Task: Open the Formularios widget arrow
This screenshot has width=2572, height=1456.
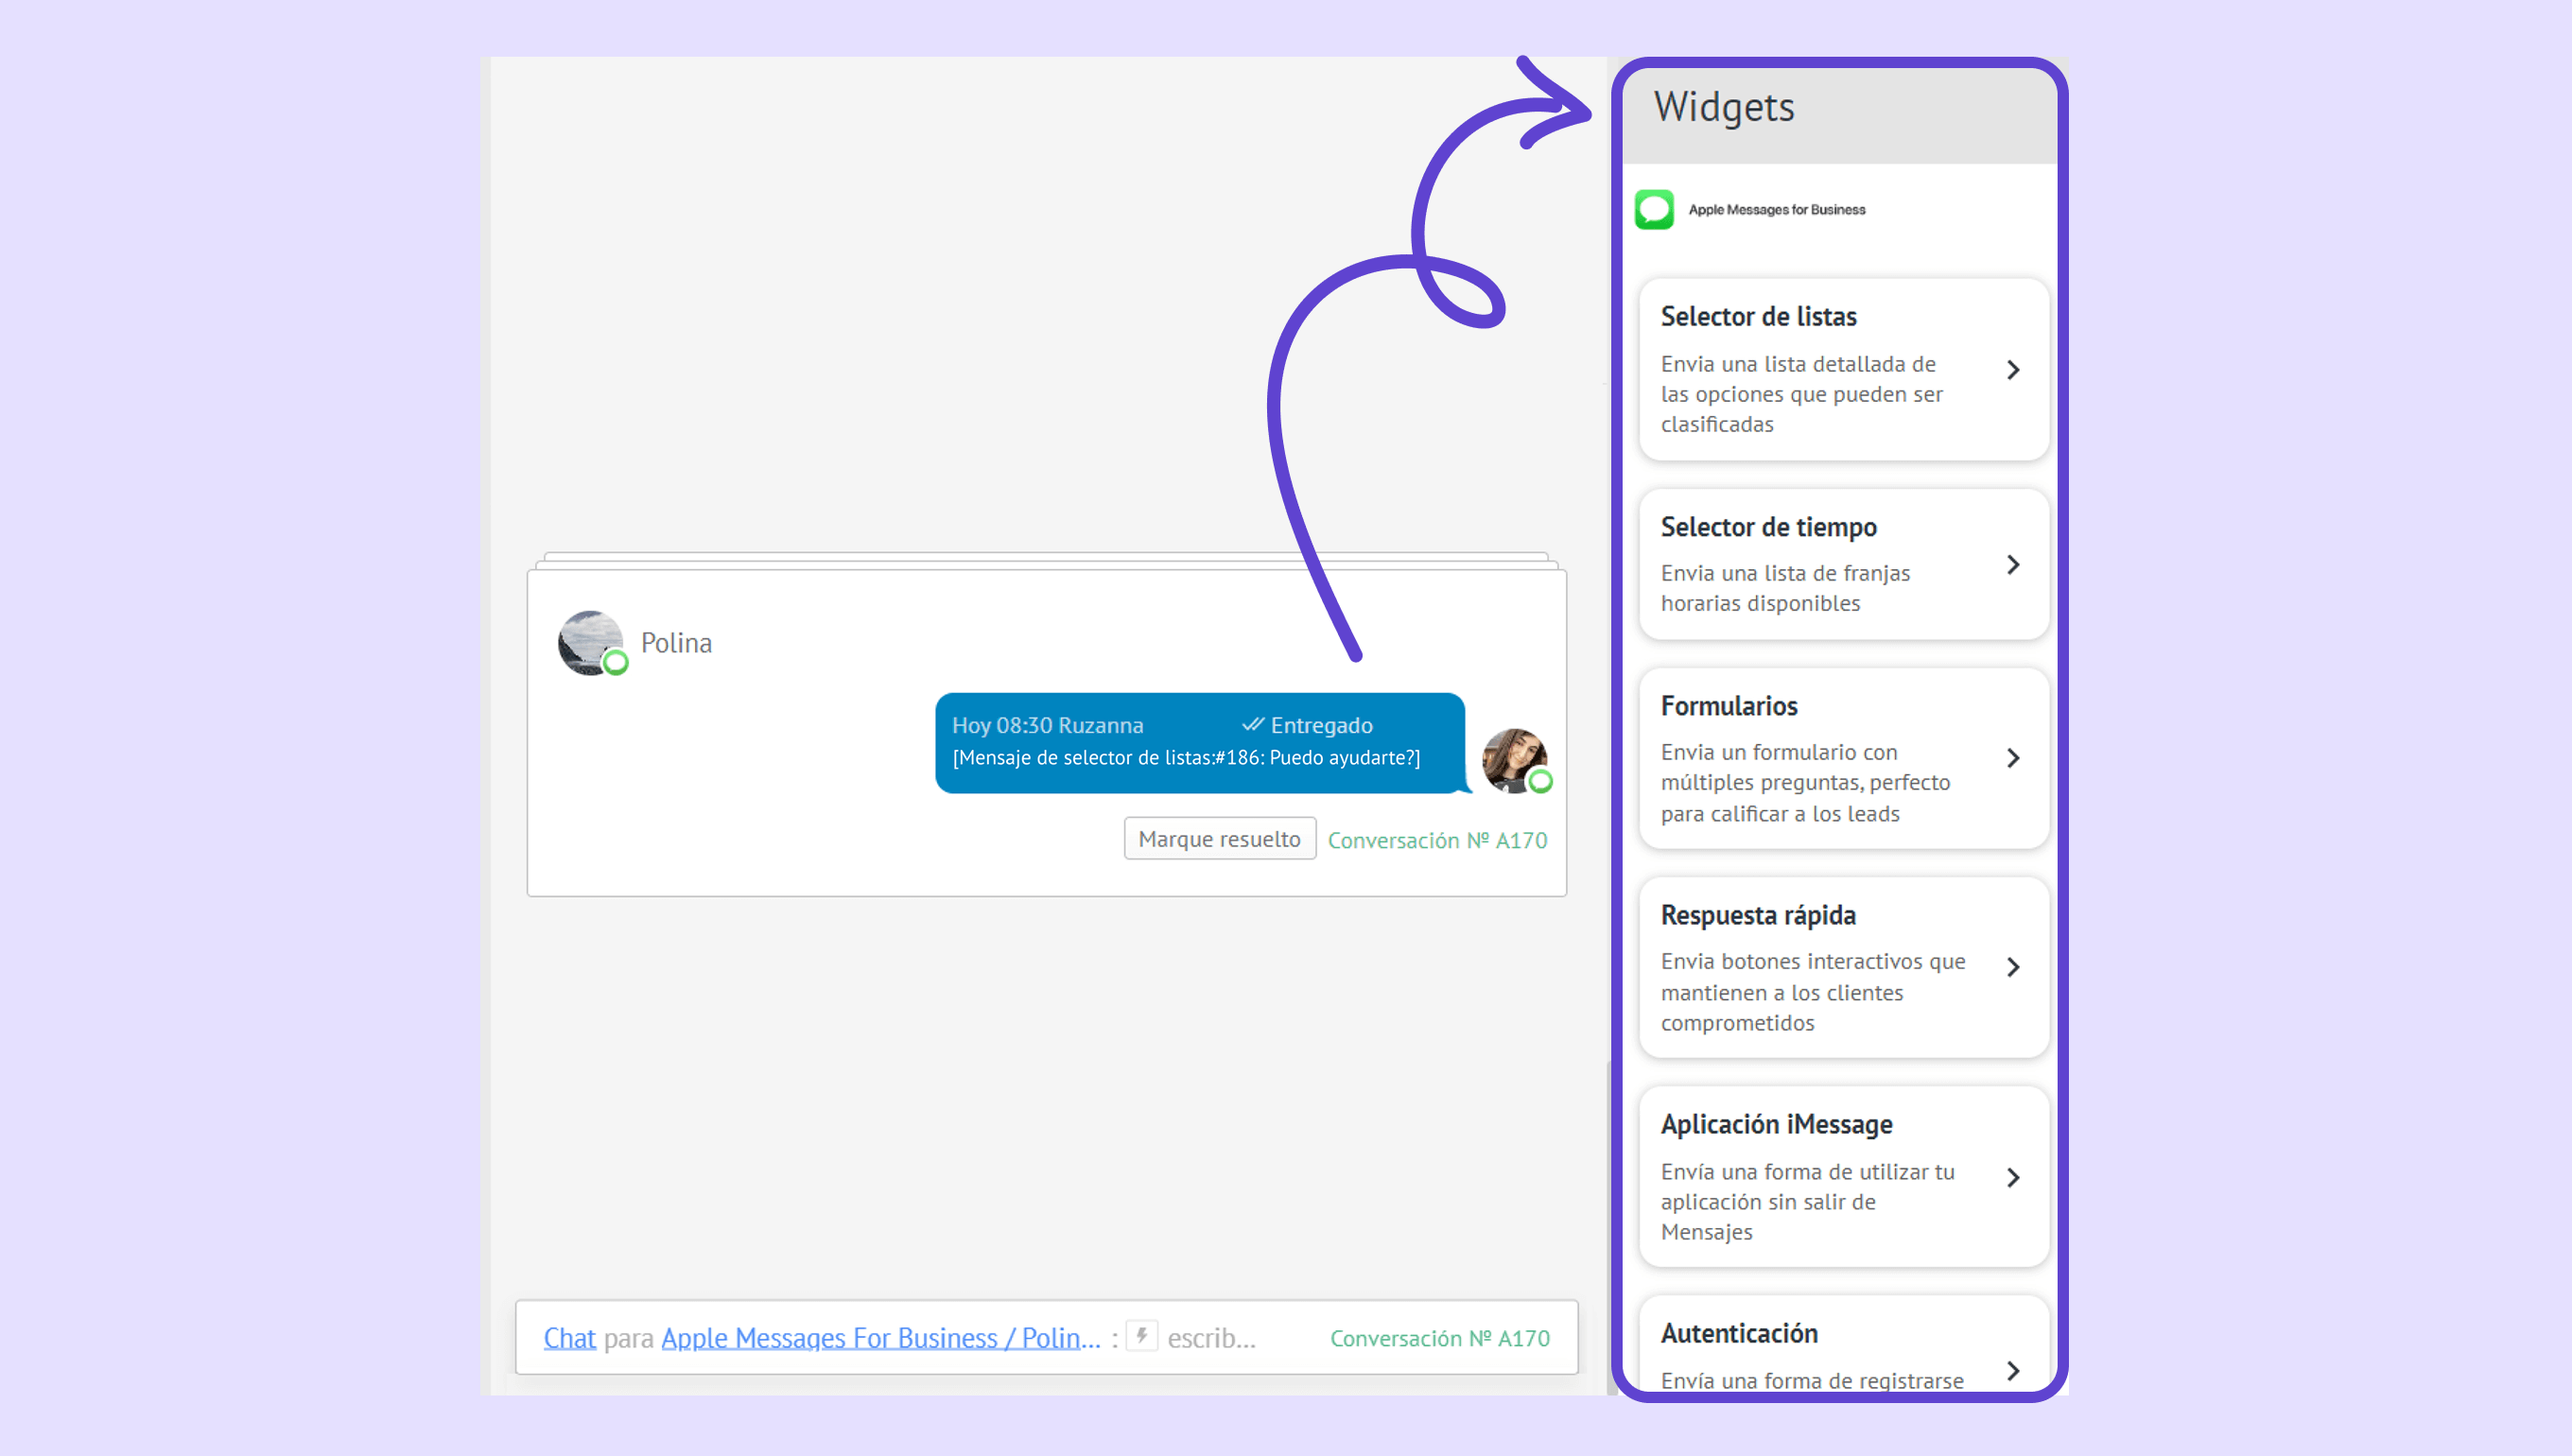Action: click(x=2013, y=758)
